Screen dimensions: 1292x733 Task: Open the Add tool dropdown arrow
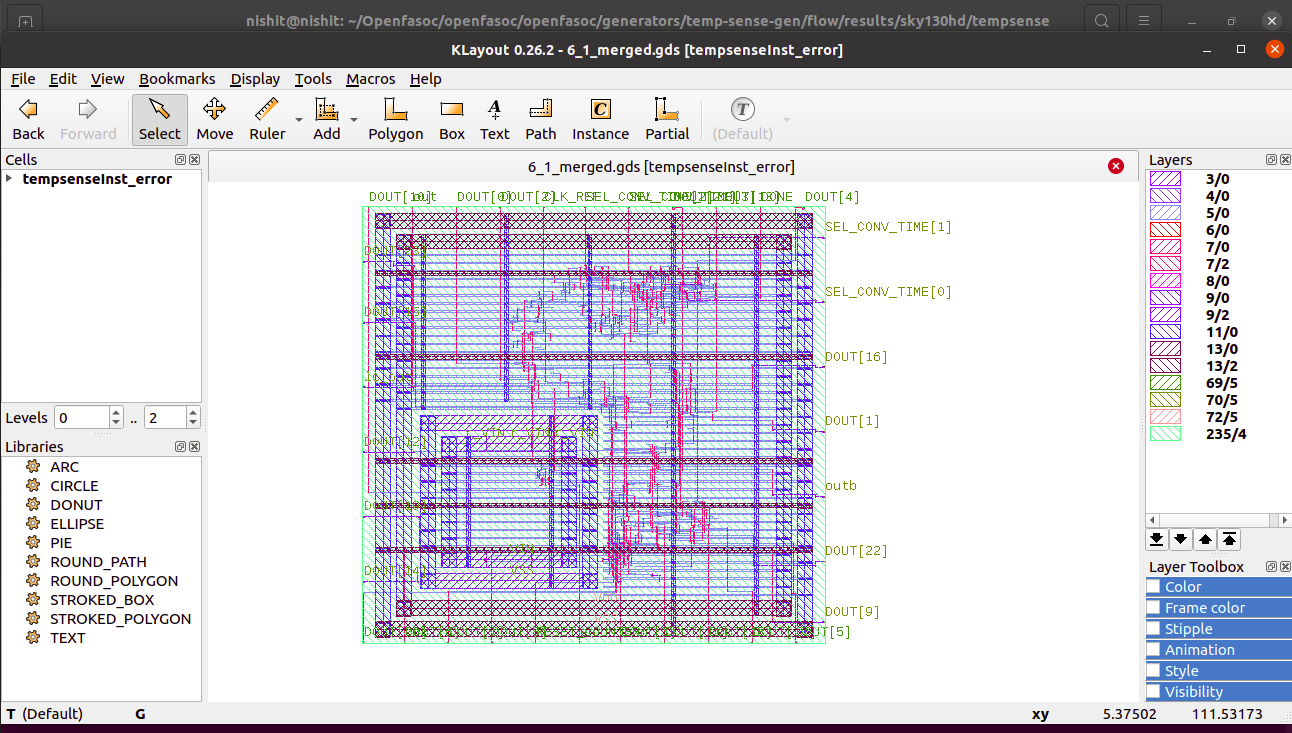point(352,119)
